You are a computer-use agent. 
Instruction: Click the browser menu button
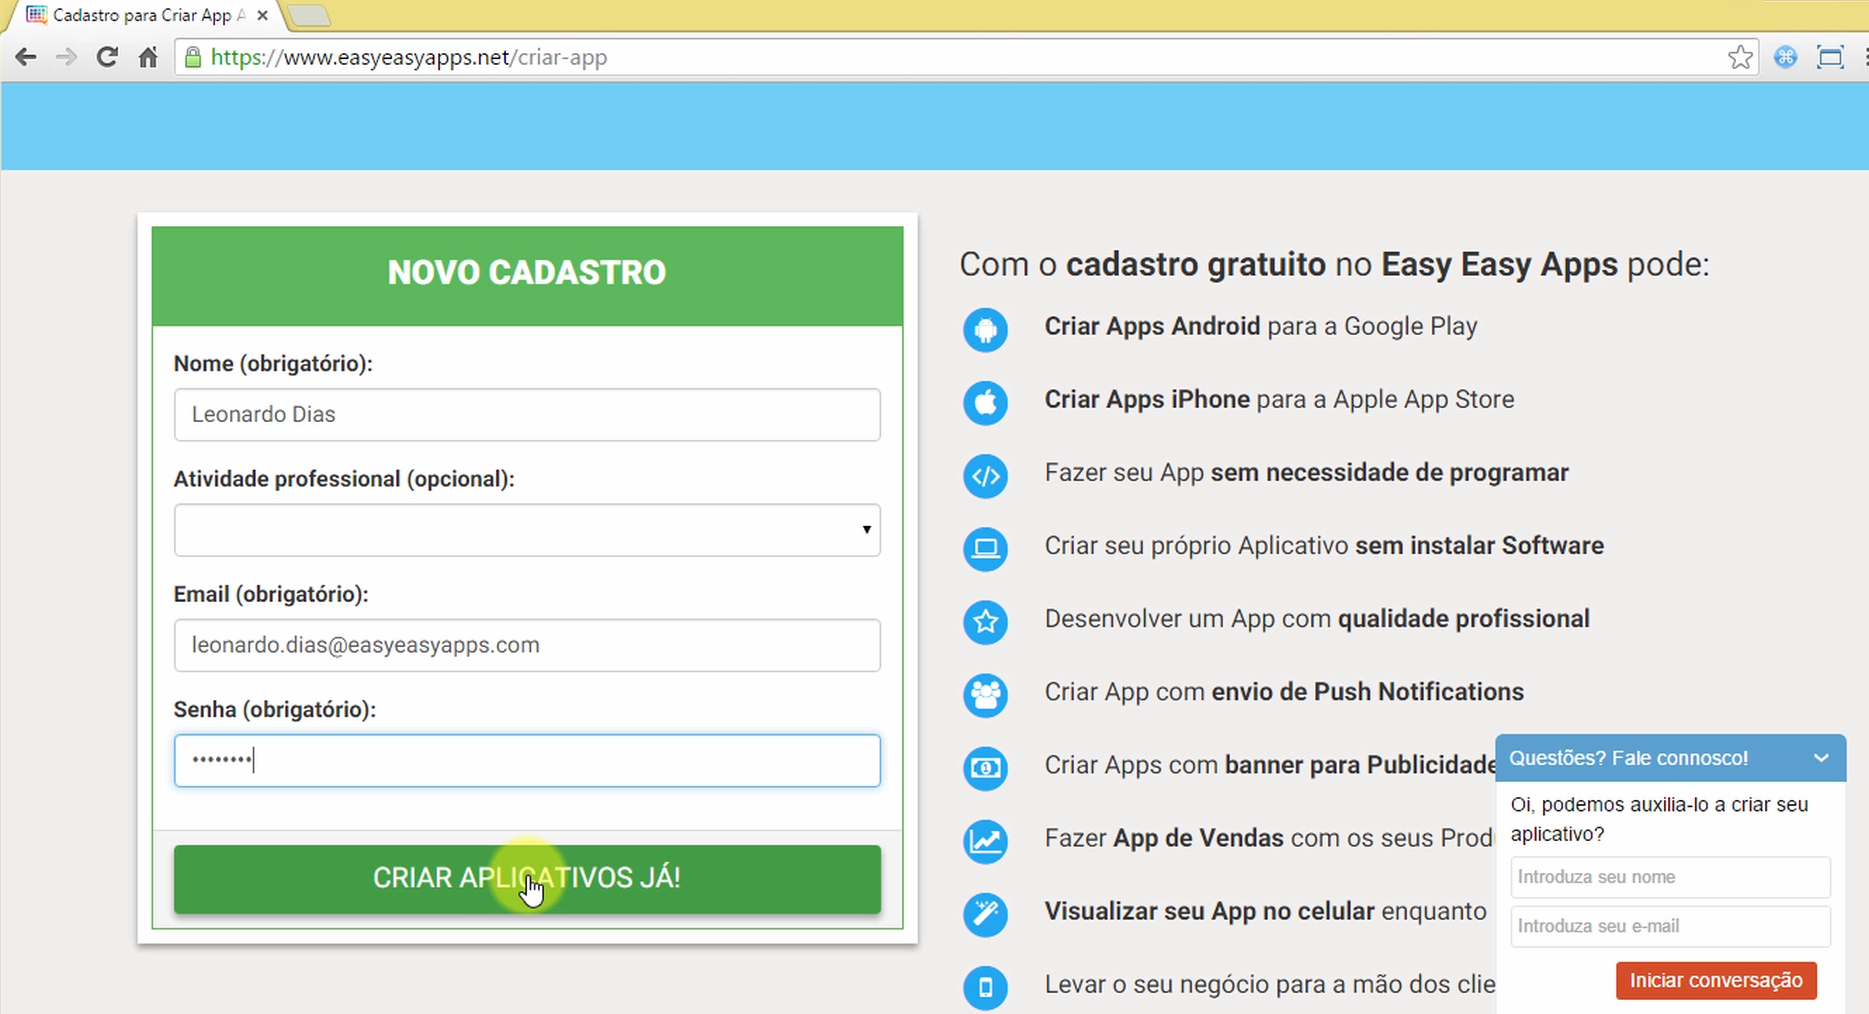1862,57
